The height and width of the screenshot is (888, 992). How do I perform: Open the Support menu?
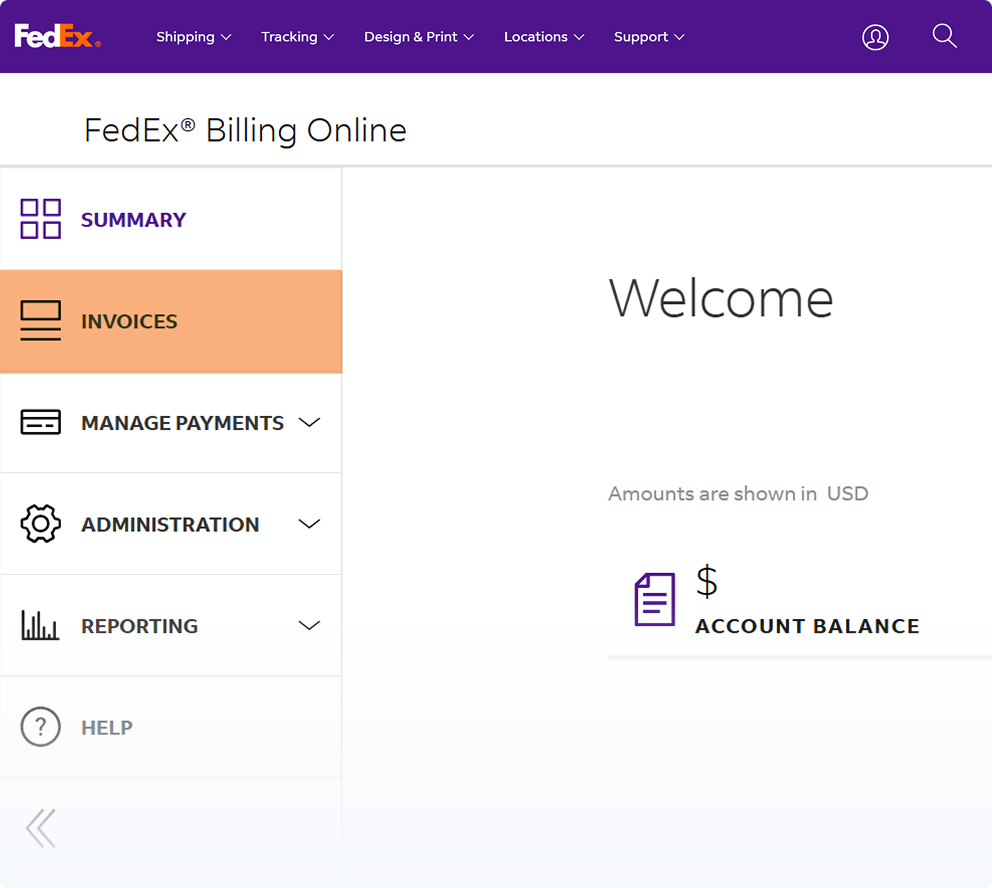coord(649,37)
